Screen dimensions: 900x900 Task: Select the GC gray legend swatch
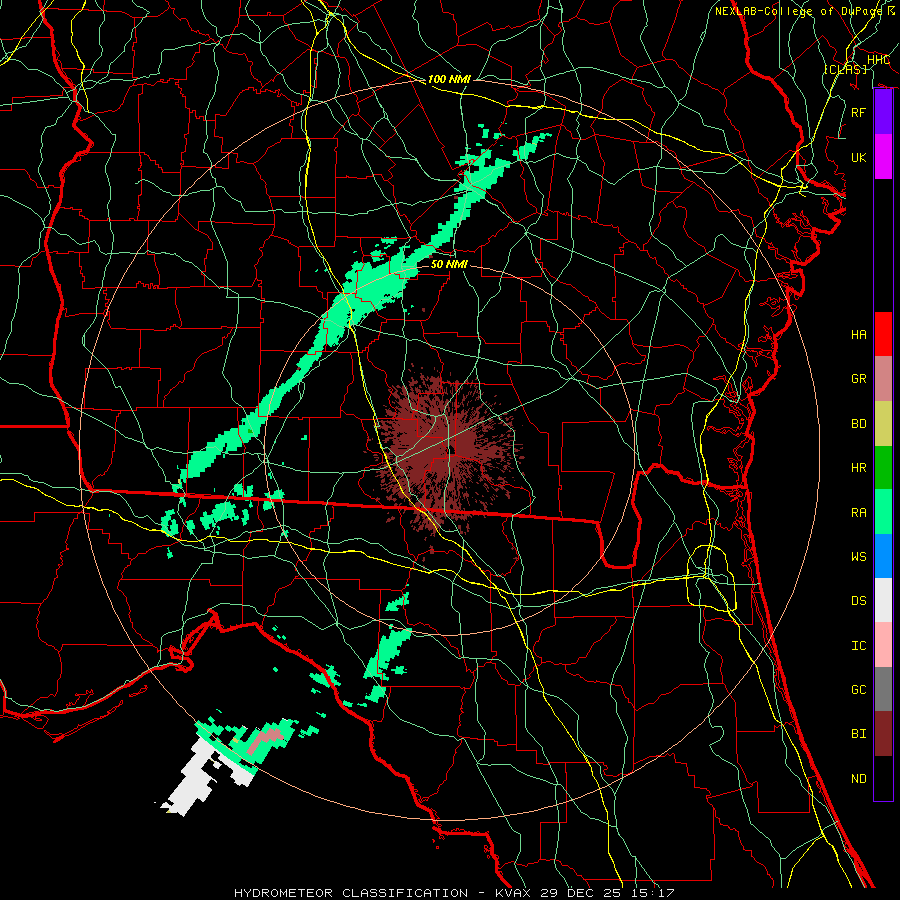click(x=883, y=689)
